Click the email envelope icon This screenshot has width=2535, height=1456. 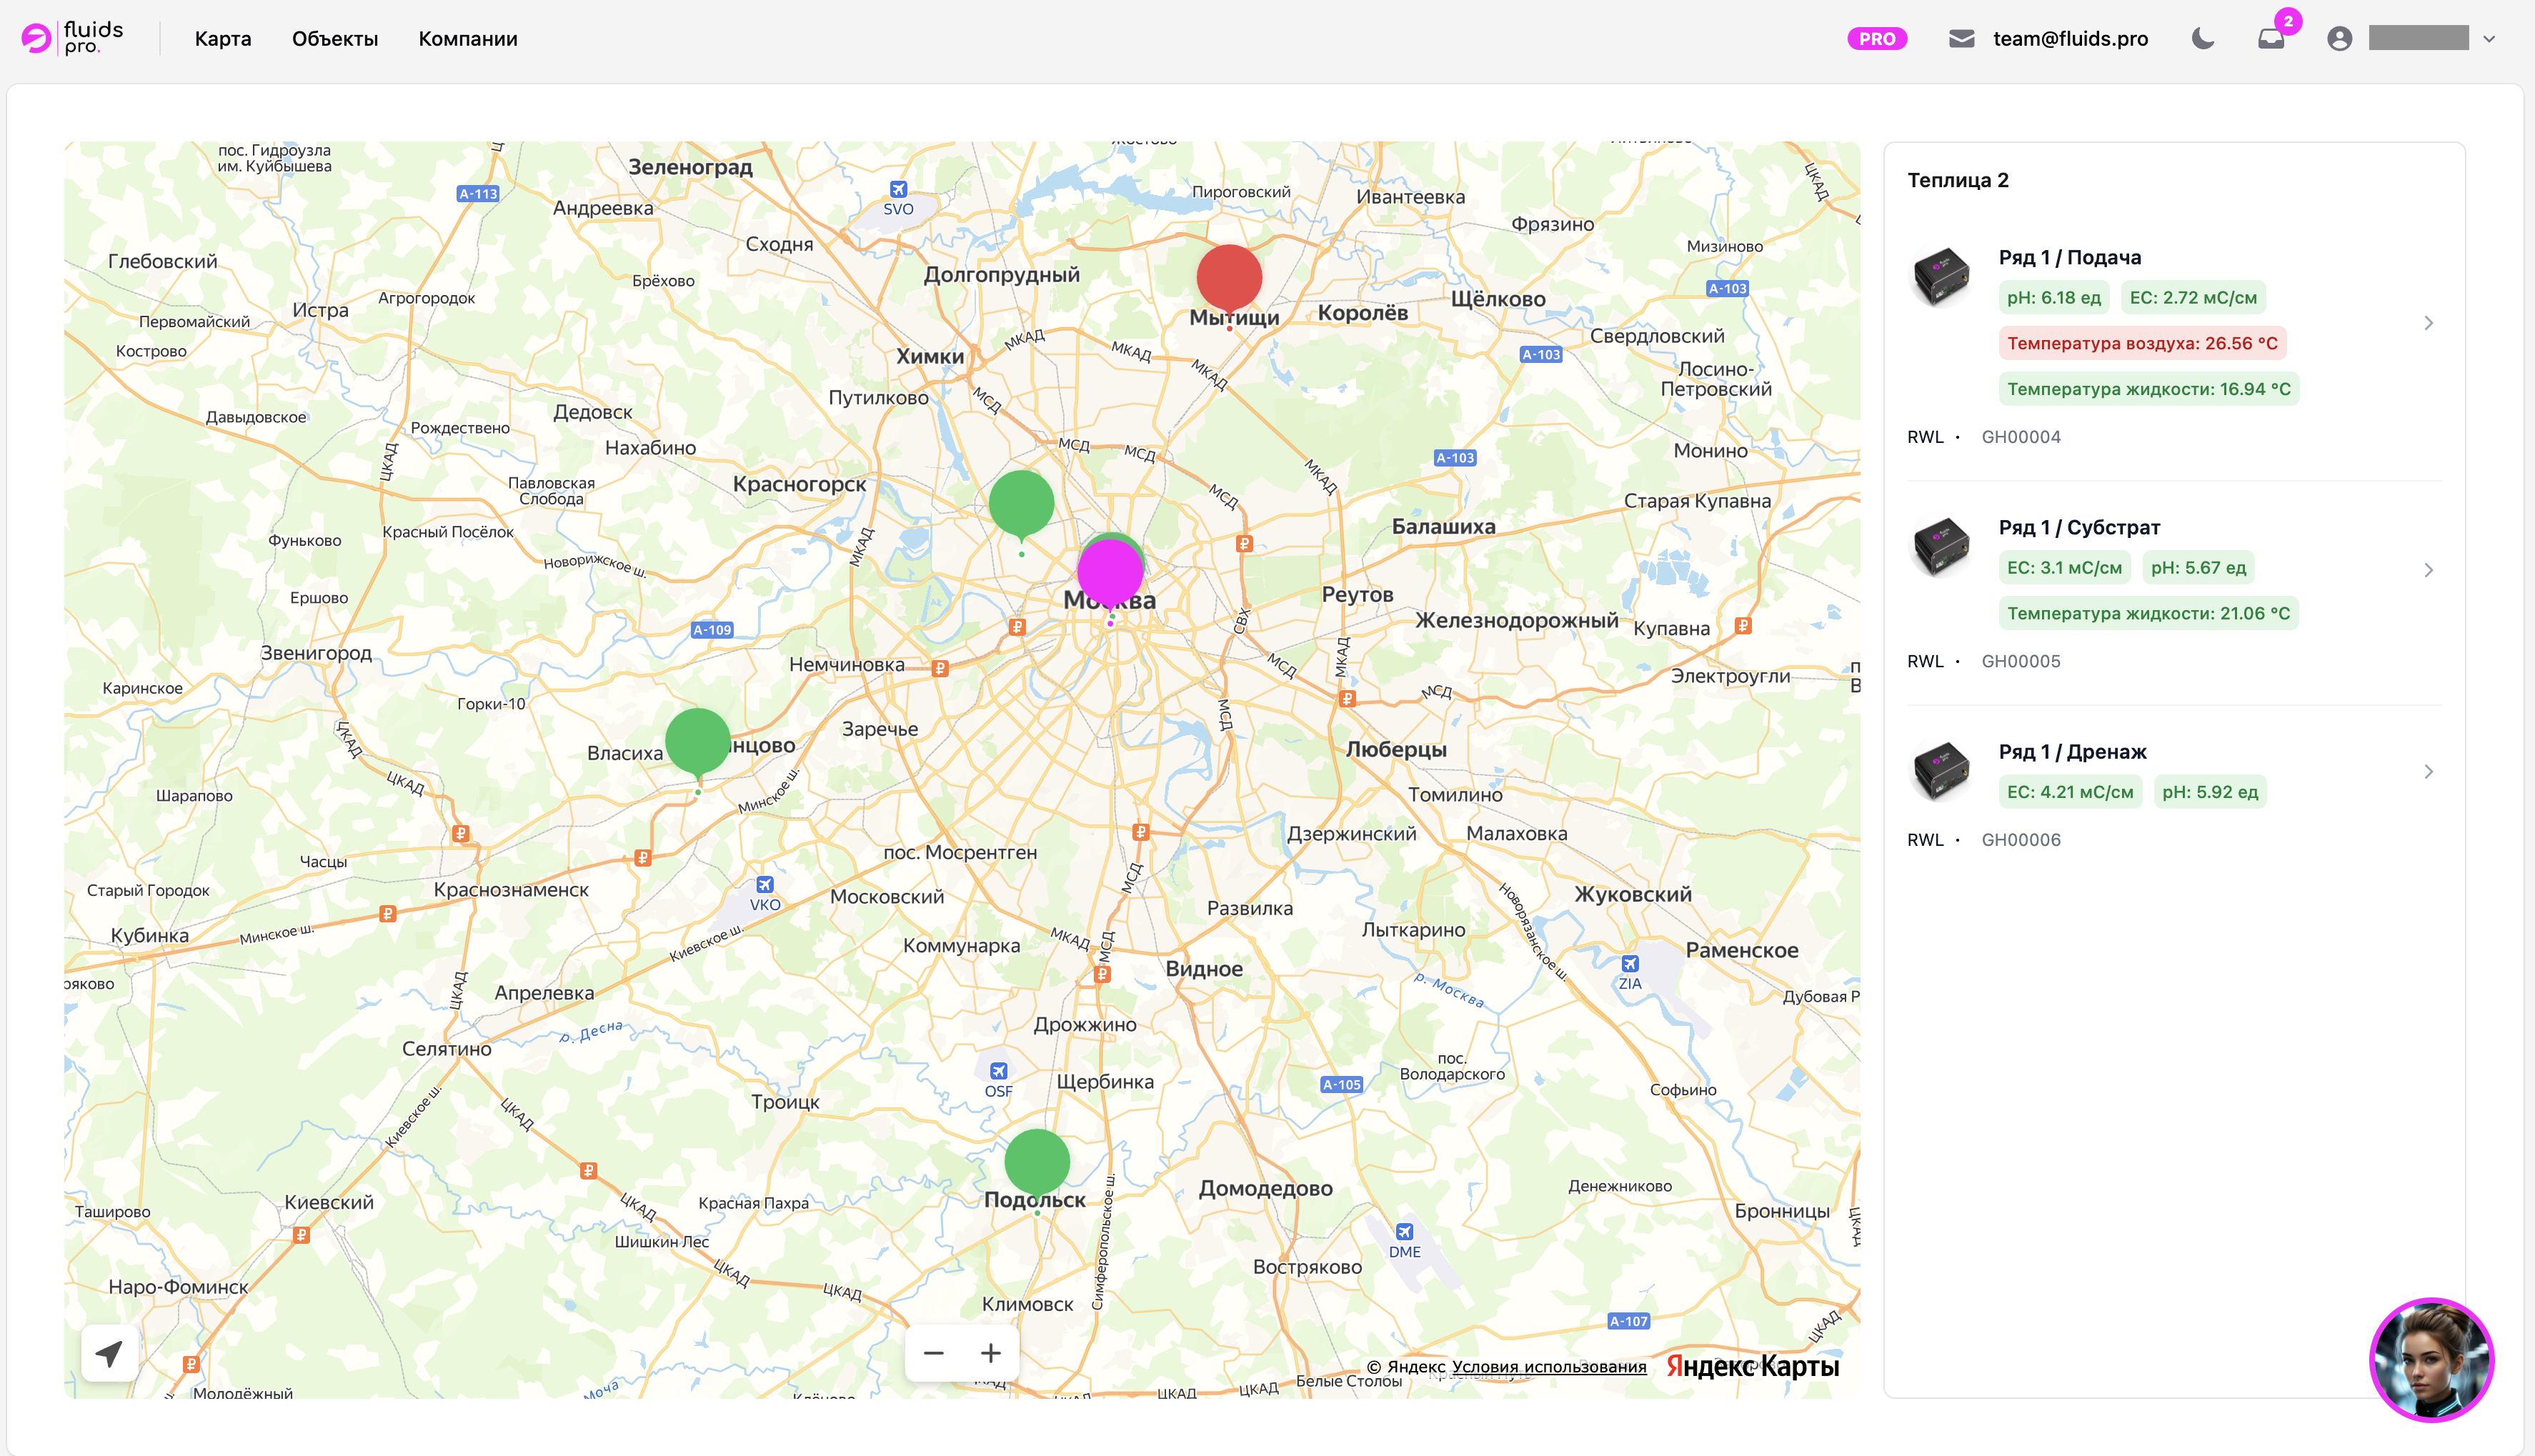[x=1961, y=39]
